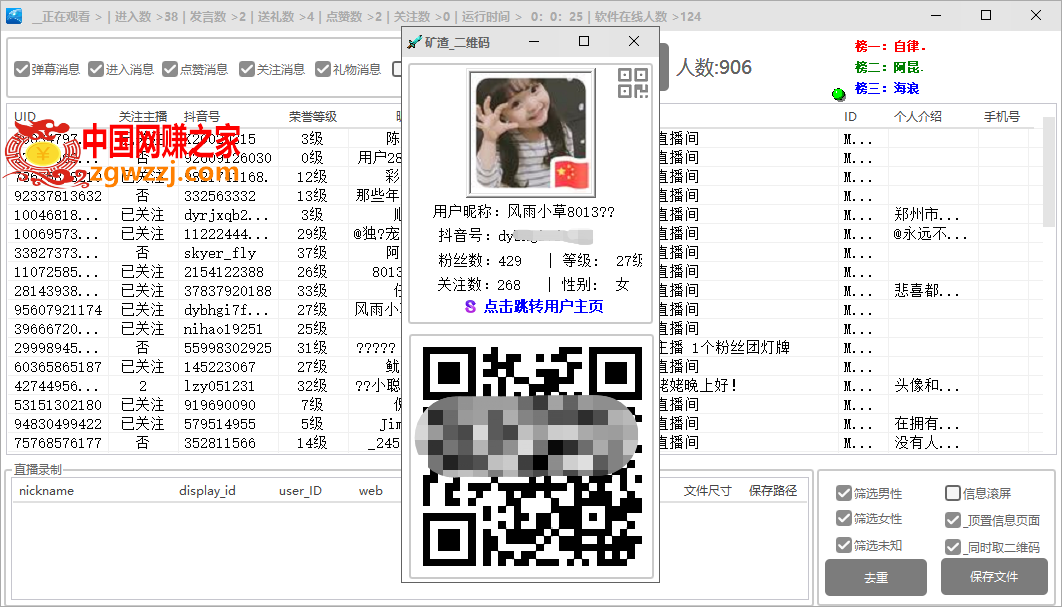The image size is (1062, 607).
Task: Click the purple S icon beside homepage link
Action: (x=470, y=306)
